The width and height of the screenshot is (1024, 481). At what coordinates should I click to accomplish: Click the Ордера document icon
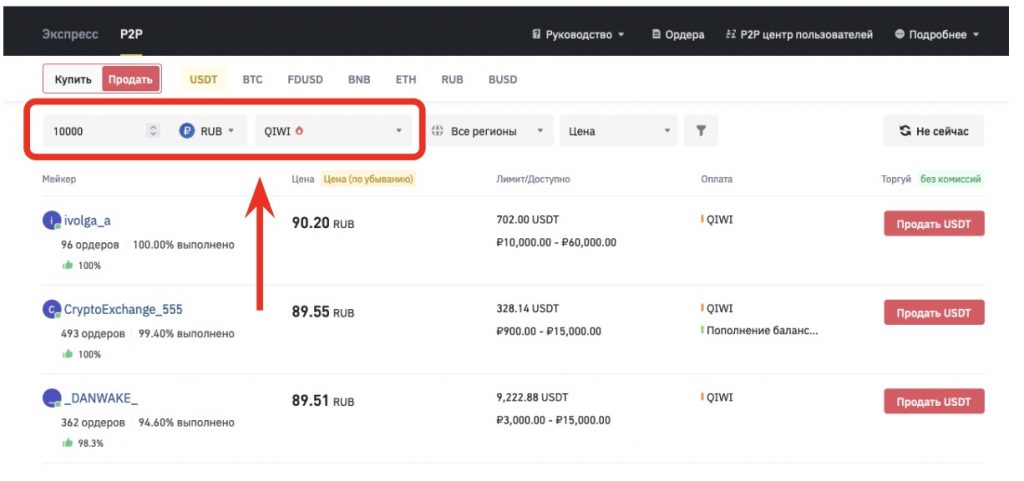(656, 35)
